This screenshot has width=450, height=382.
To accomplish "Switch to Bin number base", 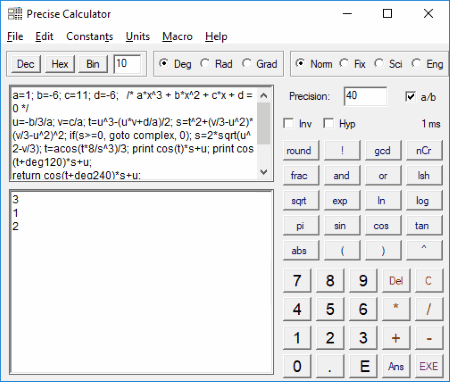I will [x=93, y=64].
